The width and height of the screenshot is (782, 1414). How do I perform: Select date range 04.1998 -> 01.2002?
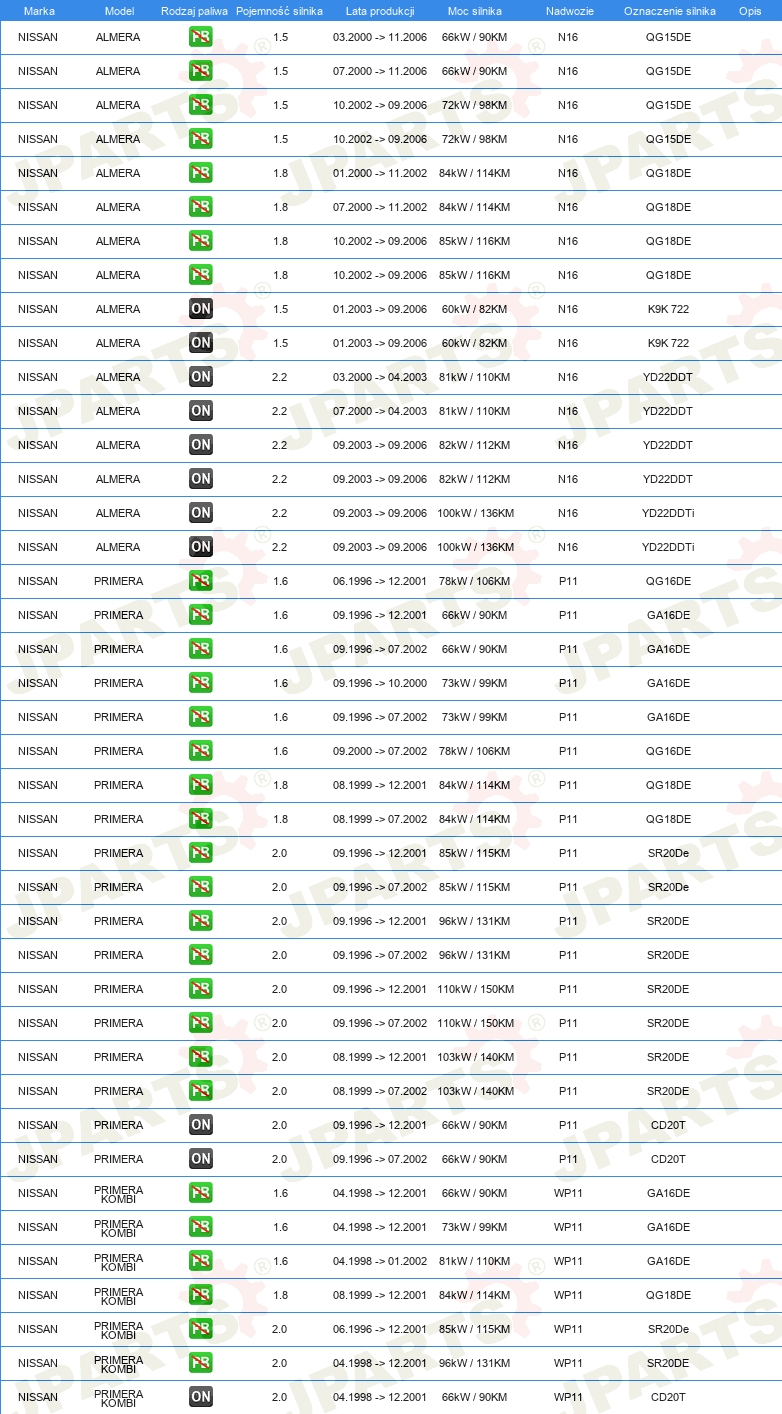click(x=380, y=1261)
